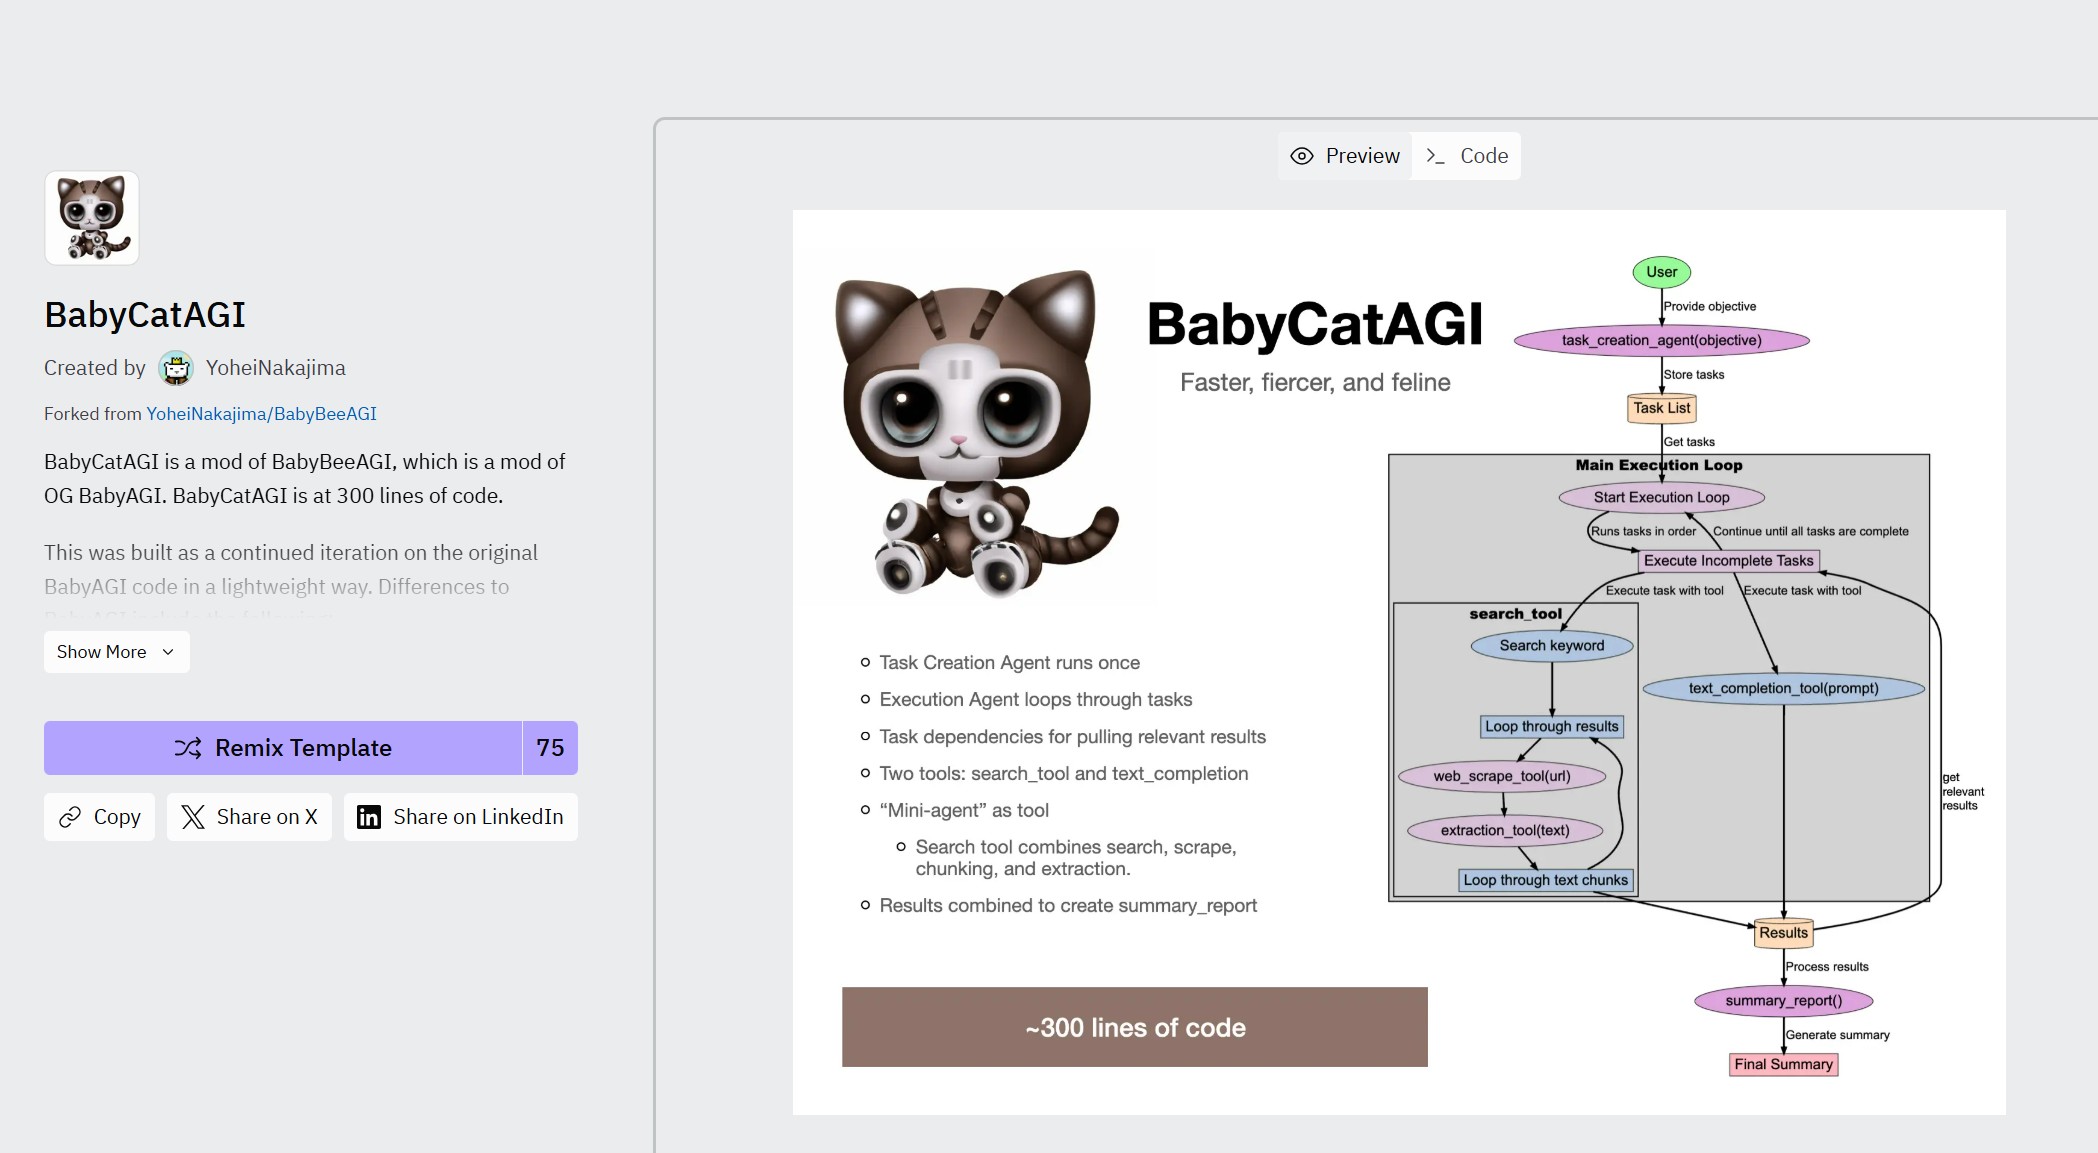Viewport: 2098px width, 1153px height.
Task: Switch to the Code tab
Action: [1466, 156]
